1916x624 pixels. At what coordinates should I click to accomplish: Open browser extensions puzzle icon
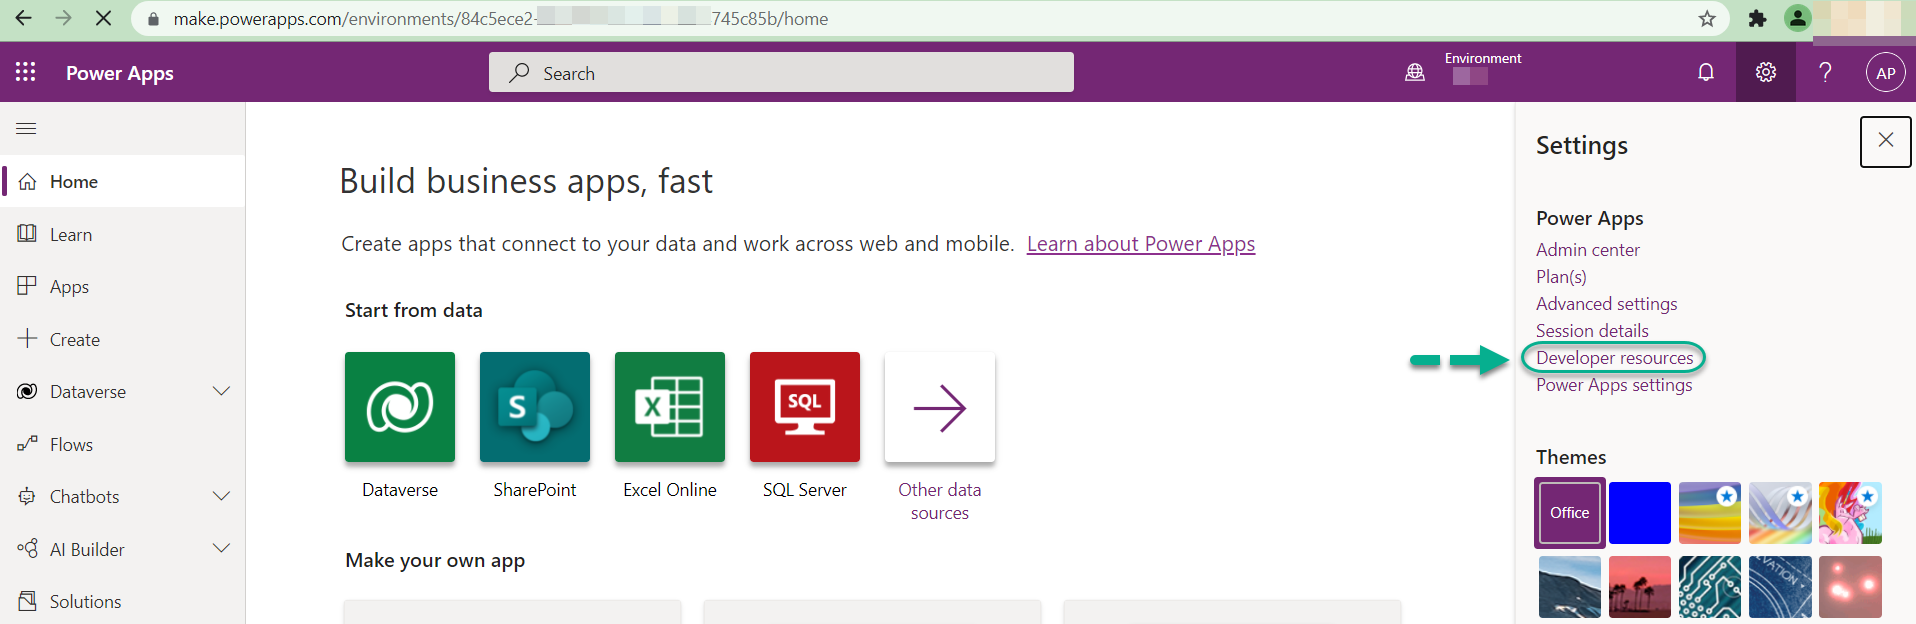pyautogui.click(x=1757, y=18)
